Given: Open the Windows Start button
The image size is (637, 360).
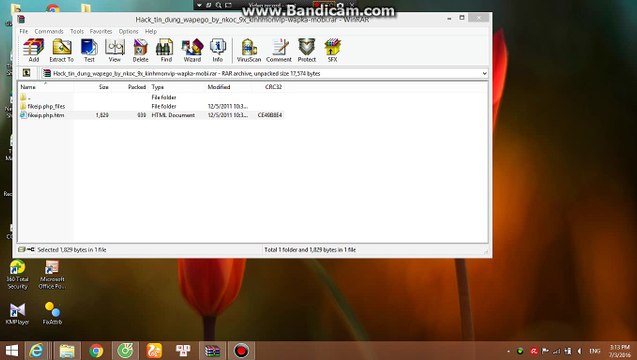Looking at the screenshot, I should pos(12,351).
